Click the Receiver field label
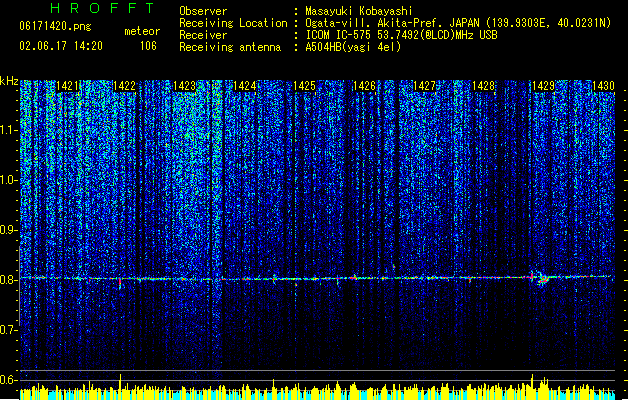The height and width of the screenshot is (400, 629). point(203,35)
